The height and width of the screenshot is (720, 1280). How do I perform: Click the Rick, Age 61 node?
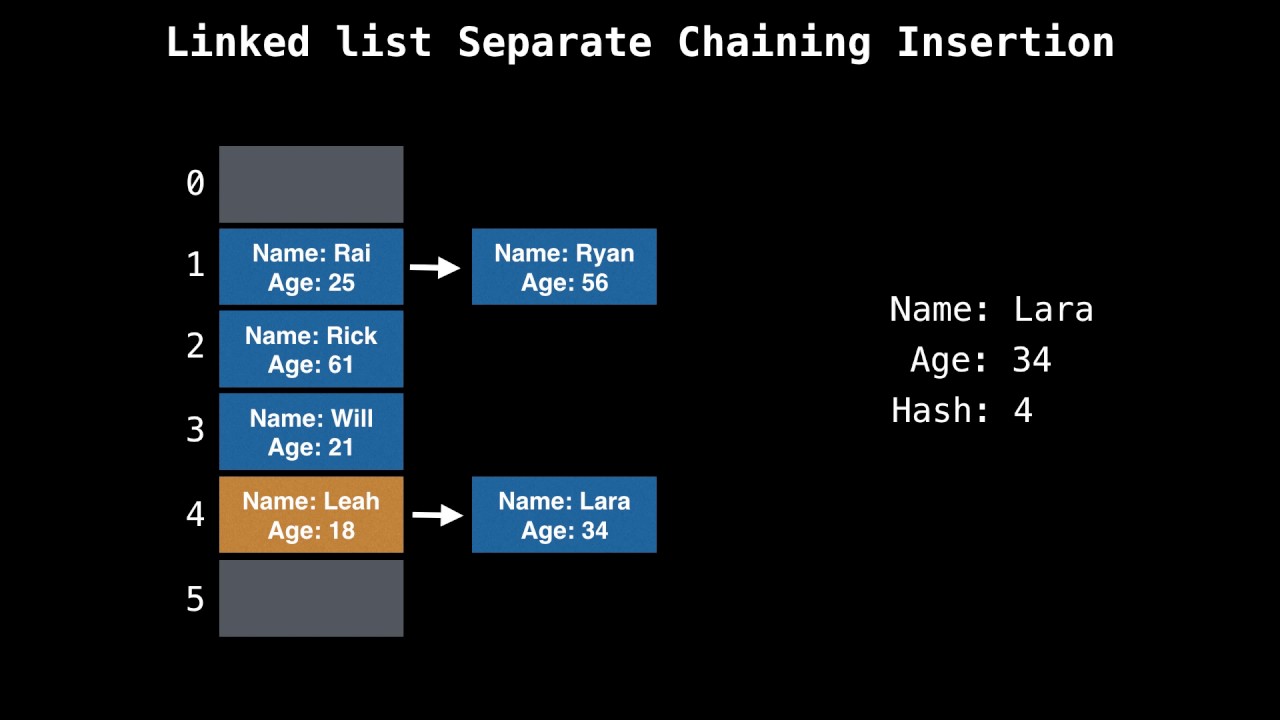coord(311,349)
